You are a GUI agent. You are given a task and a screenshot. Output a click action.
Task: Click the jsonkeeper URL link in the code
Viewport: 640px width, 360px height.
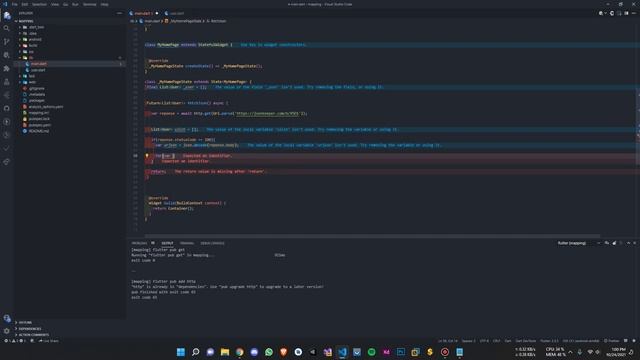[268, 113]
